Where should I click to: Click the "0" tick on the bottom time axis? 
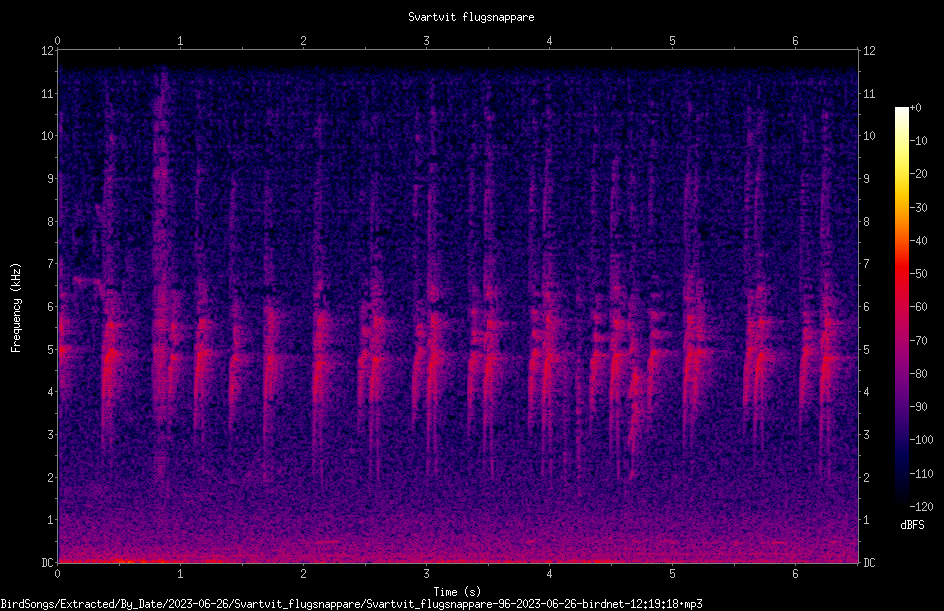(57, 574)
